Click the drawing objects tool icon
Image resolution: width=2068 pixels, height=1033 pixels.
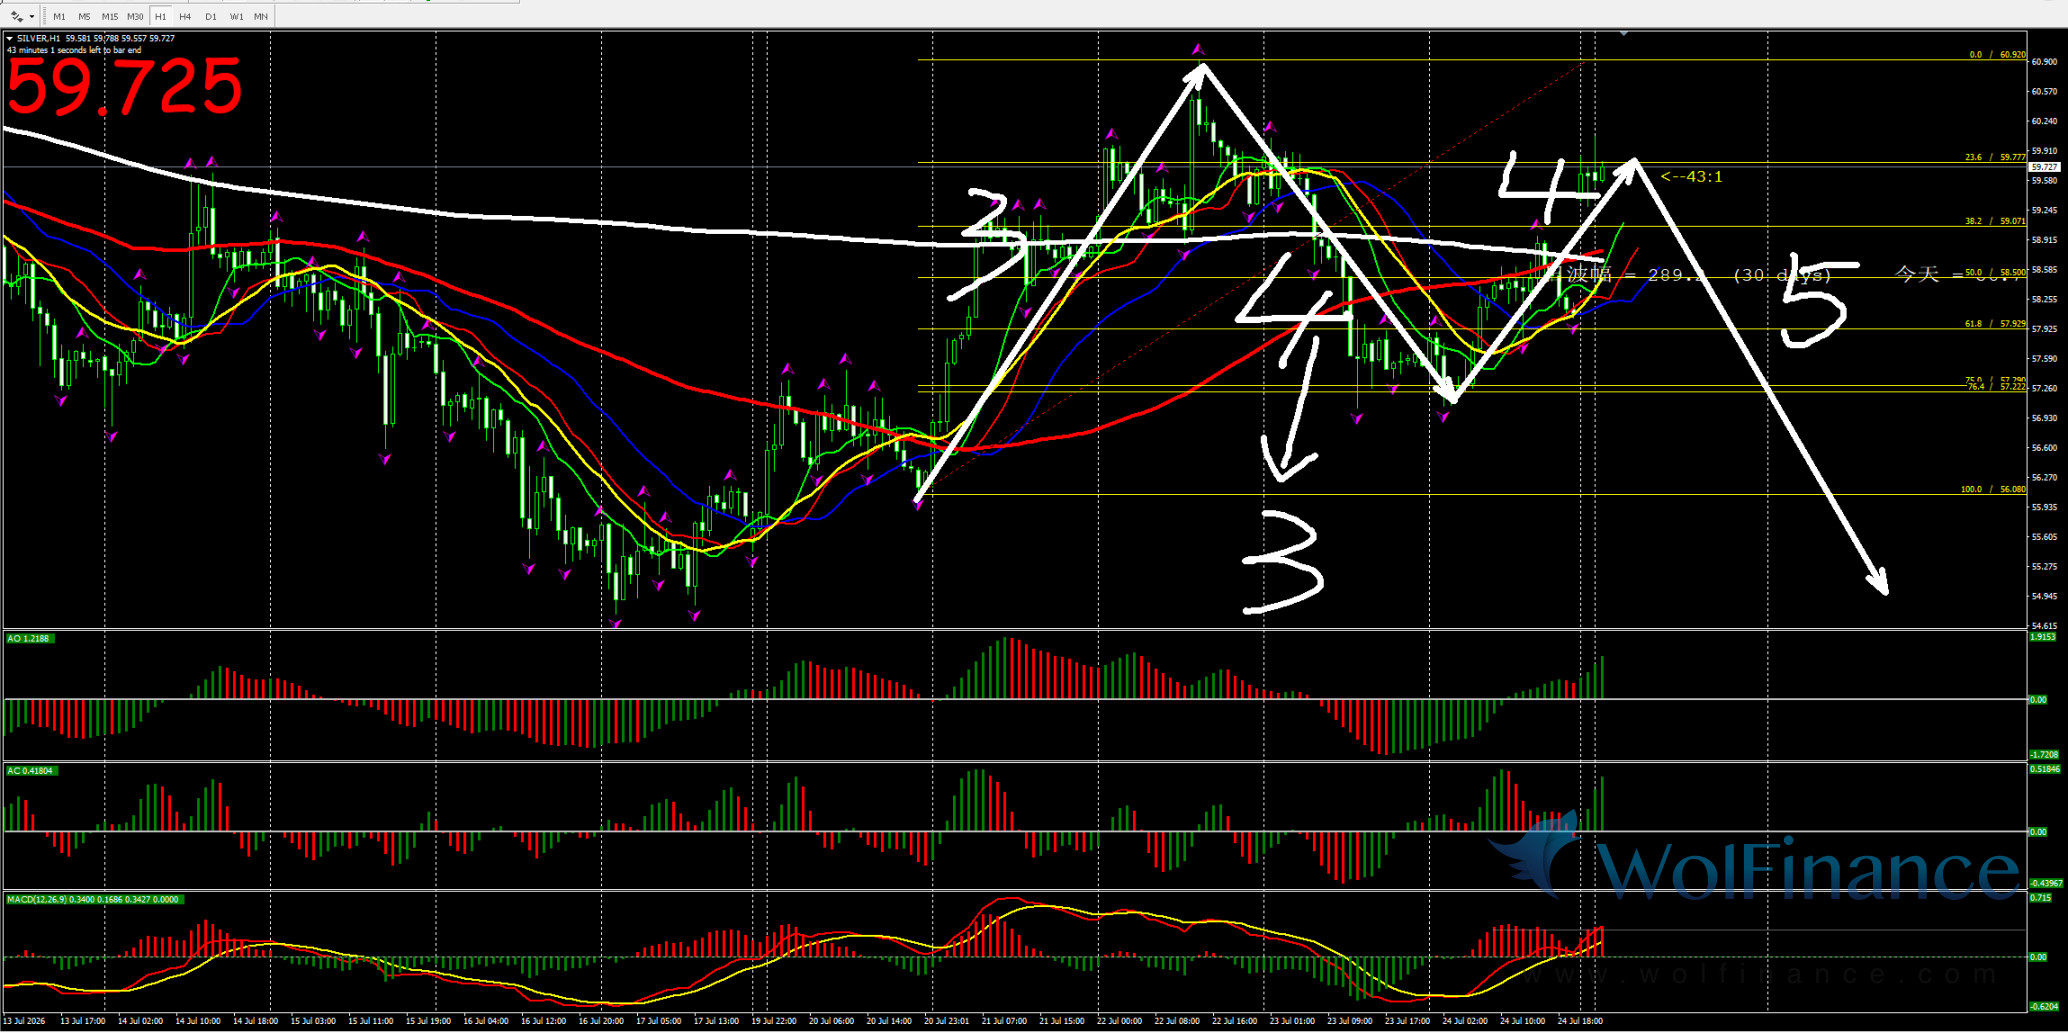(x=16, y=16)
